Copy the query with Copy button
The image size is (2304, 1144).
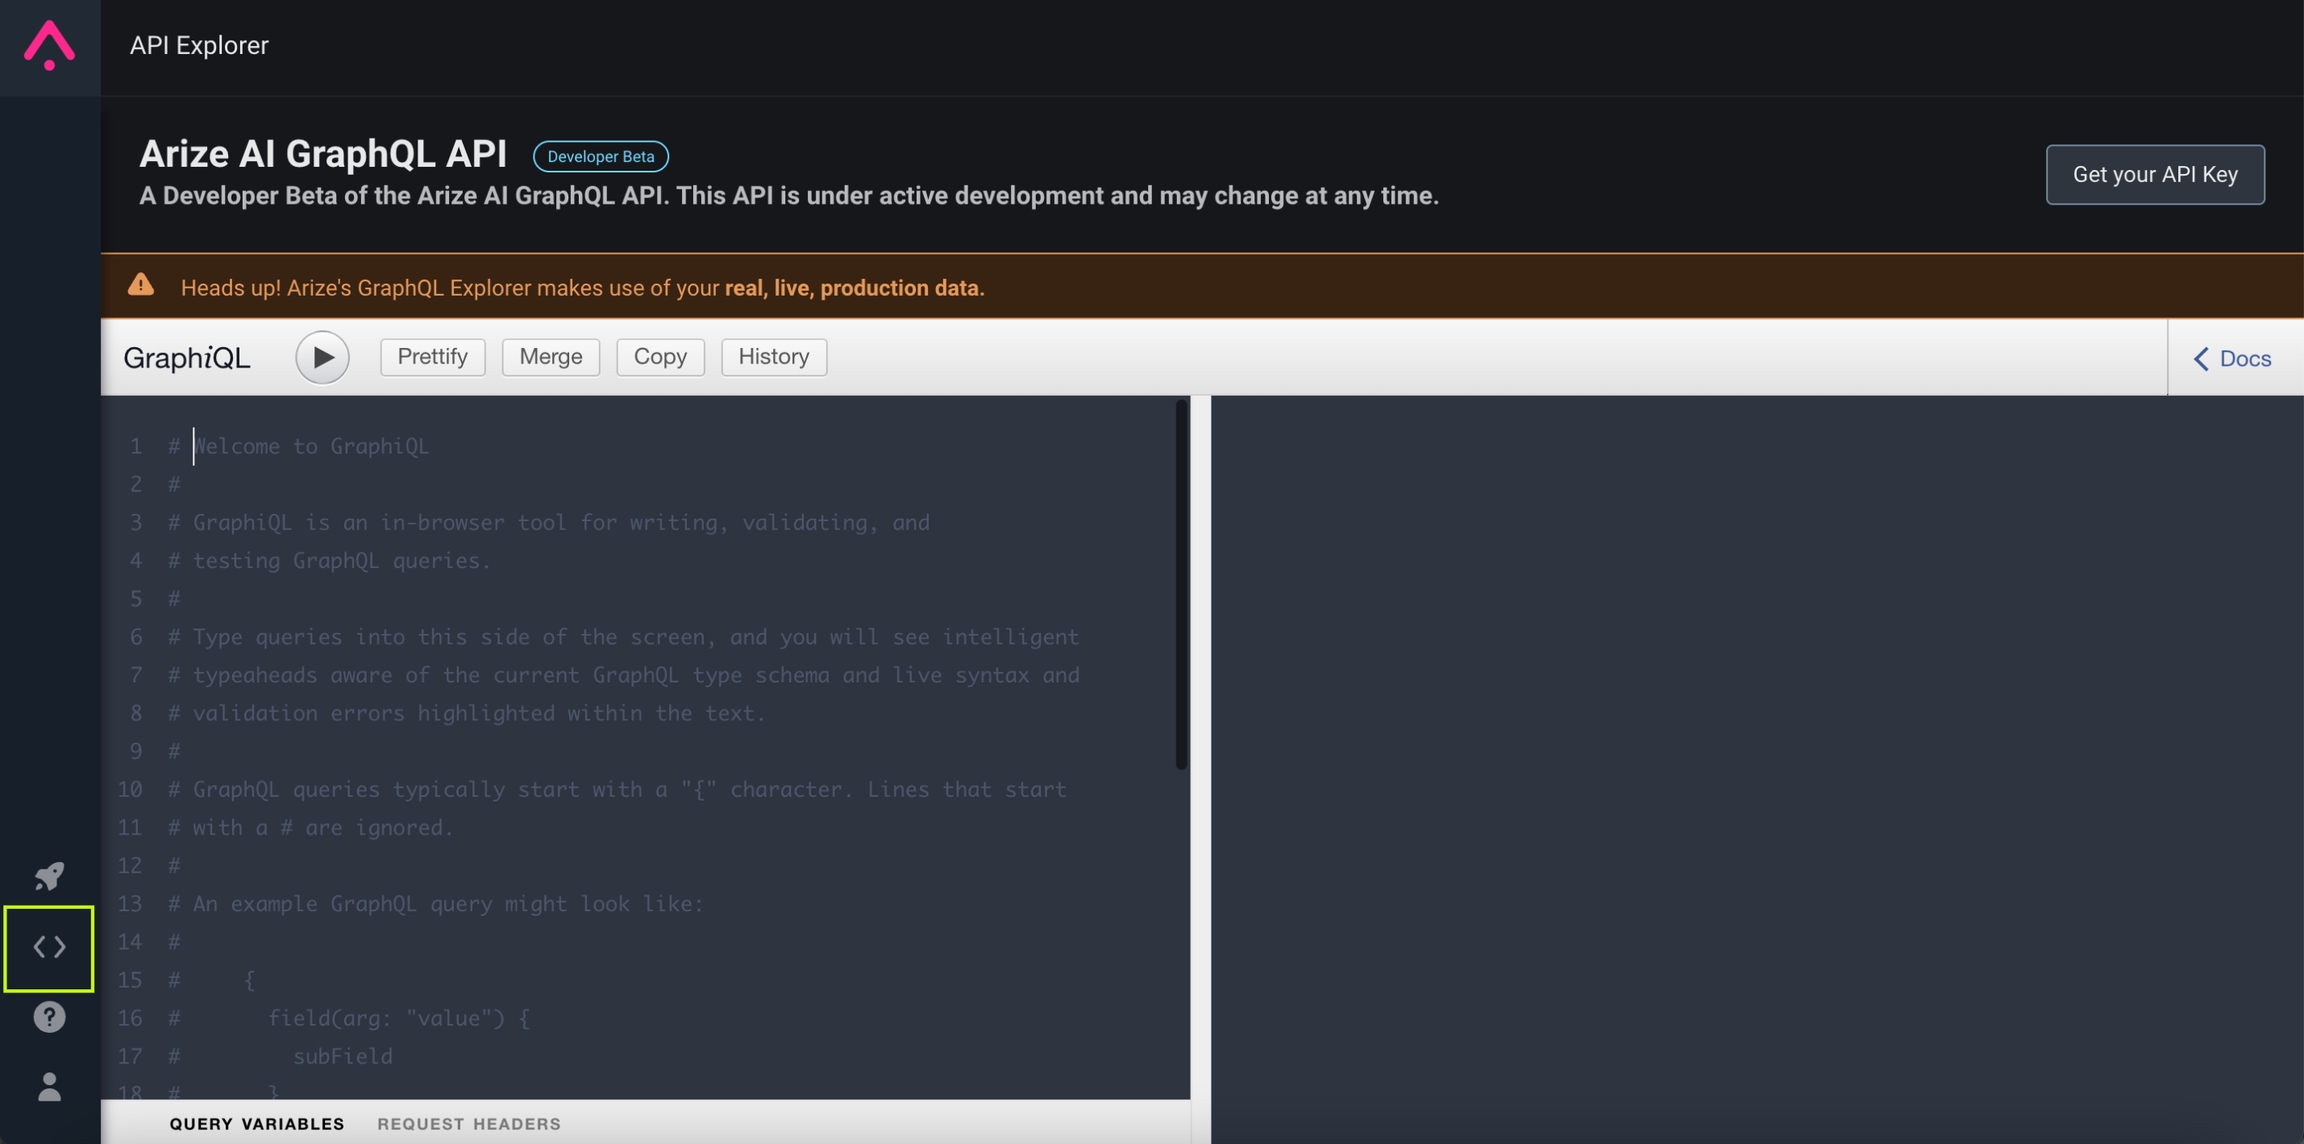[x=660, y=357]
